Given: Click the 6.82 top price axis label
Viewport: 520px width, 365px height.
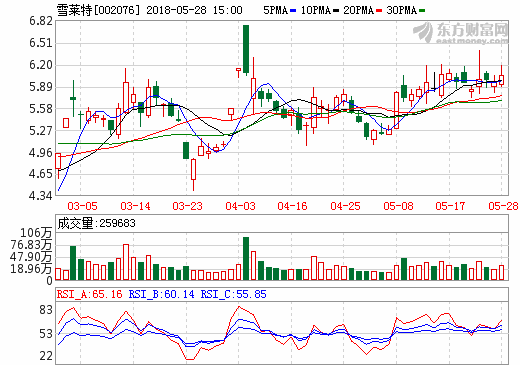Looking at the screenshot, I should point(41,21).
